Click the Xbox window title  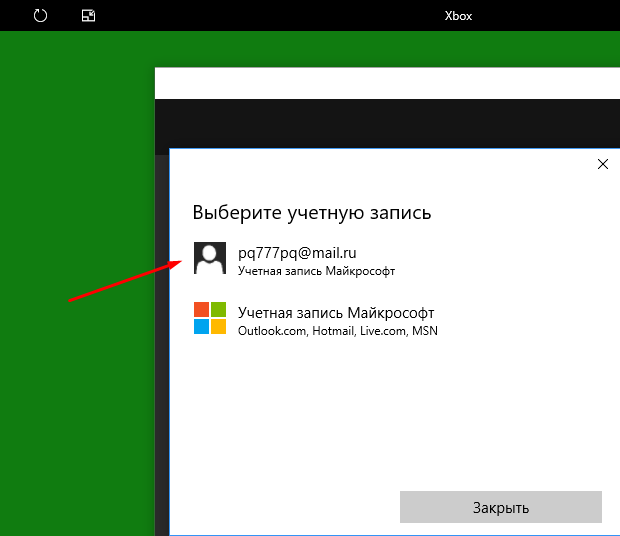pos(458,16)
